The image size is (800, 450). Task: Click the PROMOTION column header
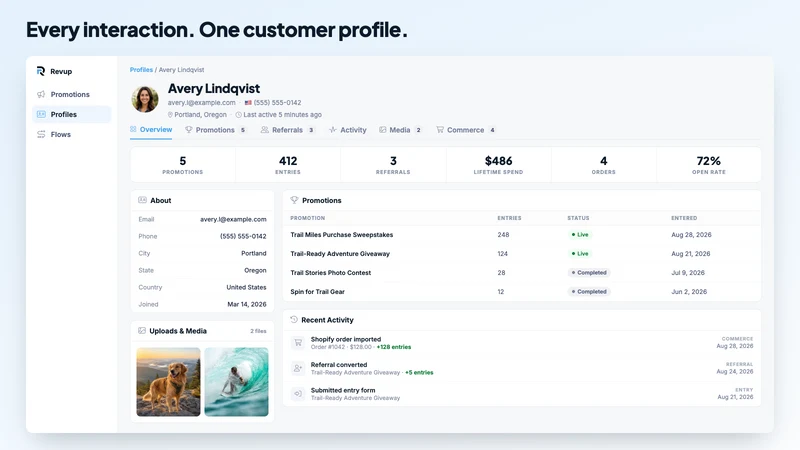308,218
